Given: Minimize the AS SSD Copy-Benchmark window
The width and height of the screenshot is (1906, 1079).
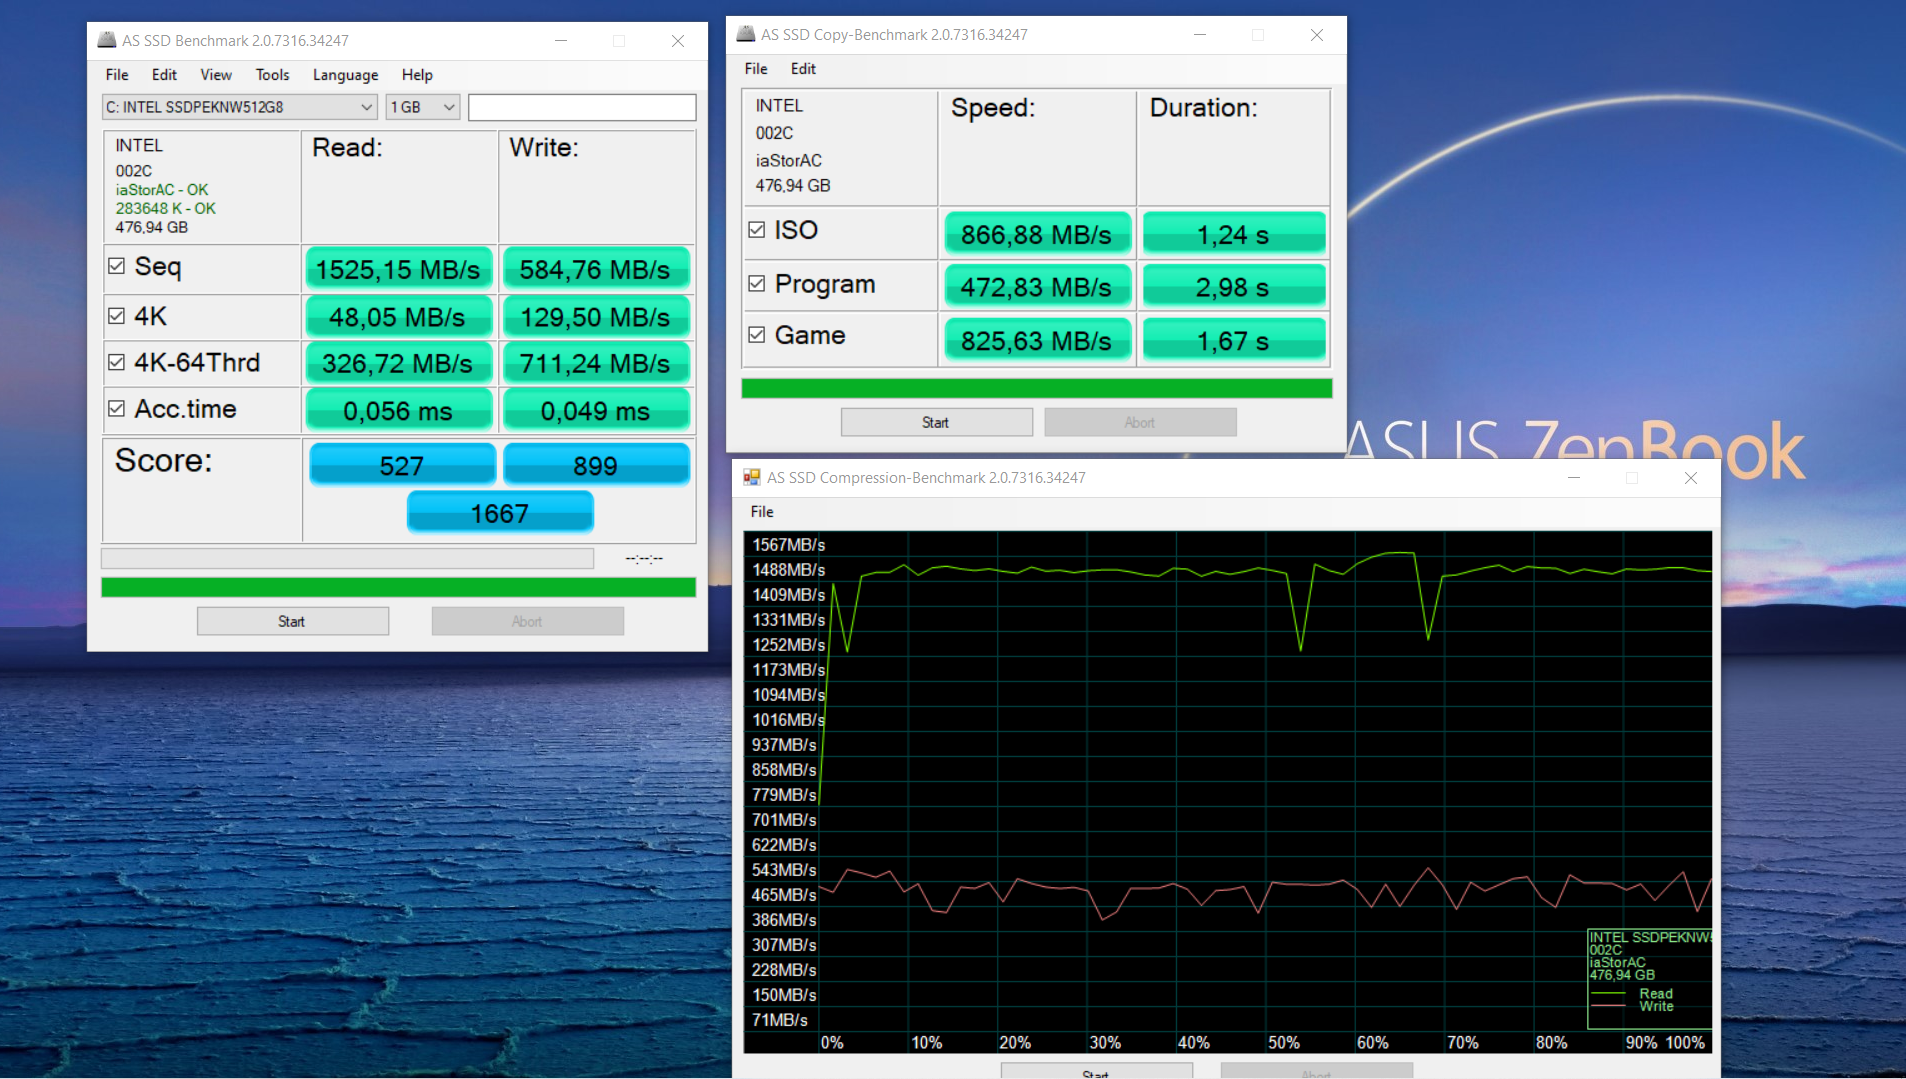Looking at the screenshot, I should (x=1200, y=35).
